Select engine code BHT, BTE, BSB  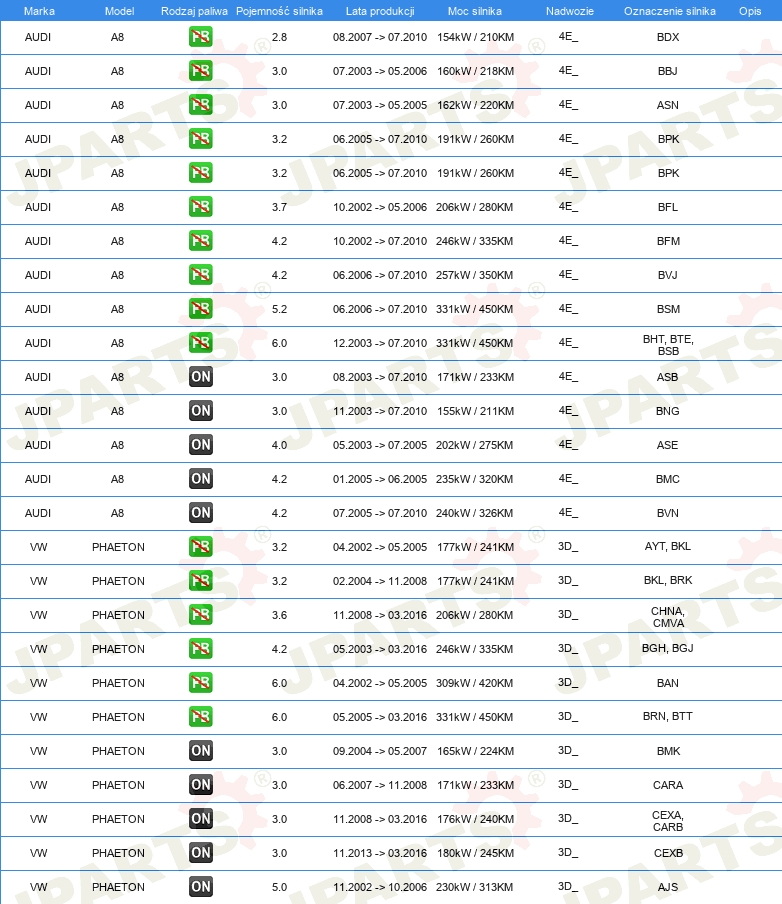[668, 345]
